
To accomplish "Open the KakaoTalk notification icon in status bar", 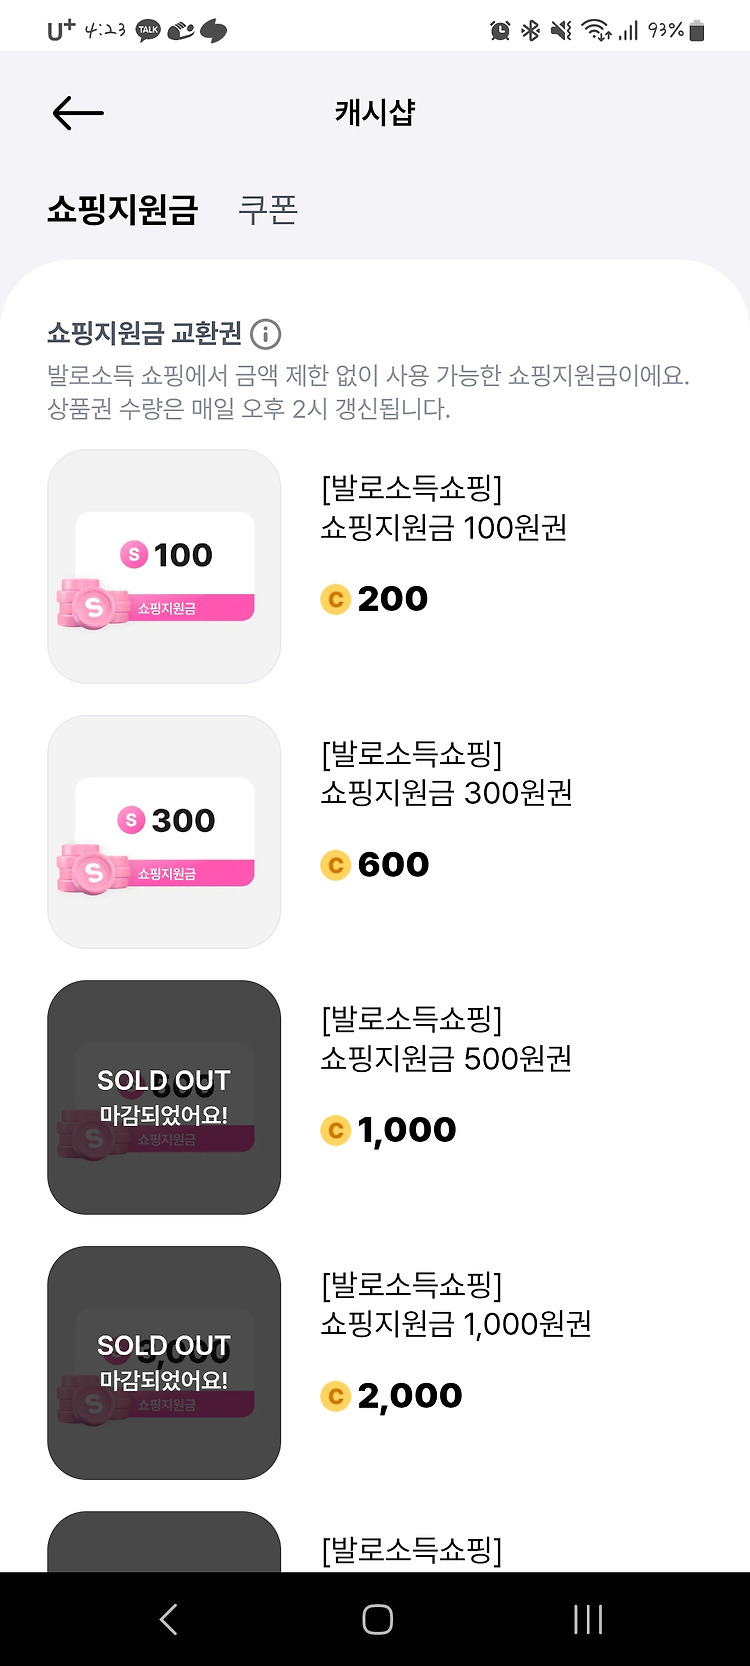I will tap(148, 30).
